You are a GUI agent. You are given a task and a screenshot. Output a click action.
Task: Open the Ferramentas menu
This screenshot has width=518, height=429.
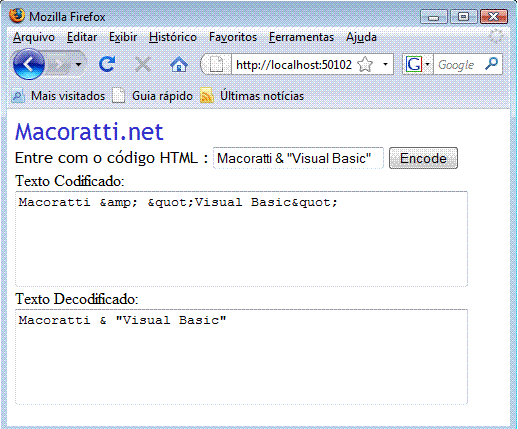pos(301,37)
